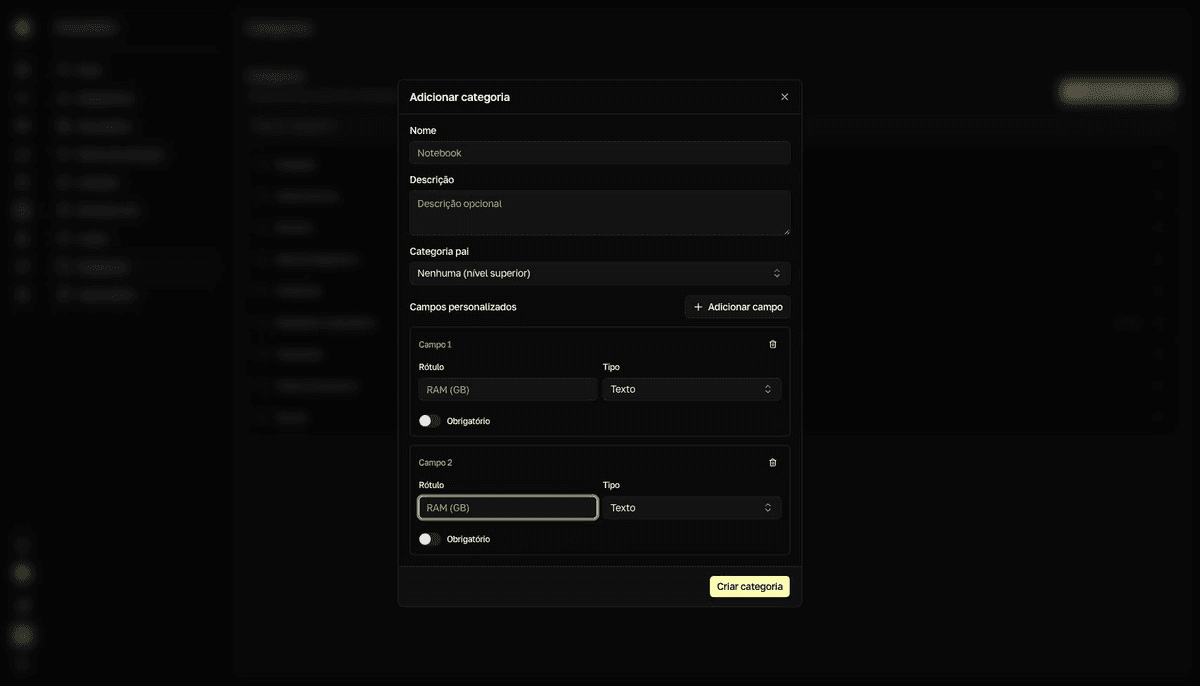Screen dimensions: 1200x686
Task: Click the Criar categoria button
Action: 750,586
